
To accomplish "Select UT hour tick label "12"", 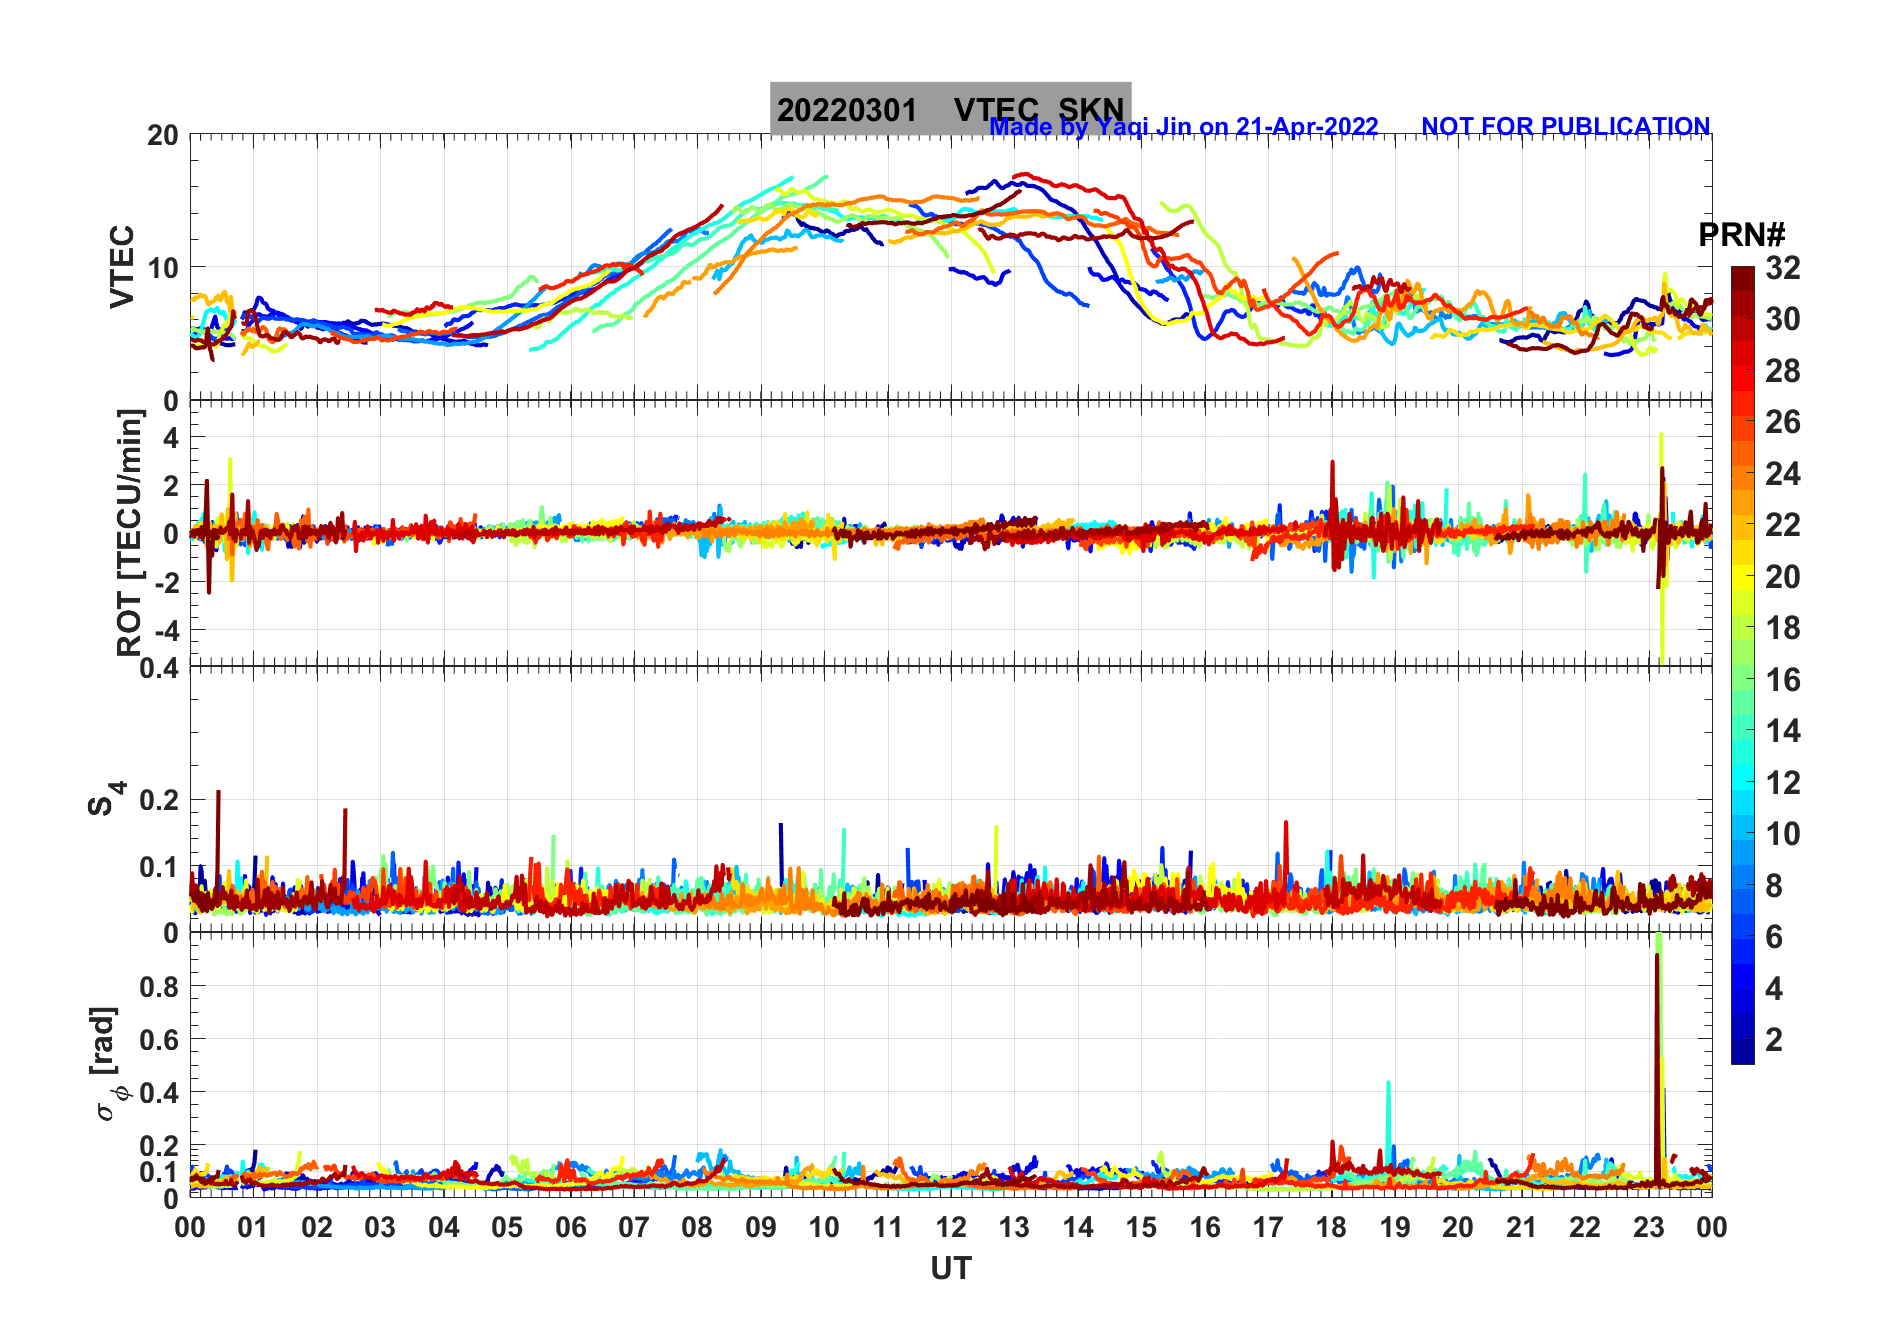I will (x=951, y=1228).
